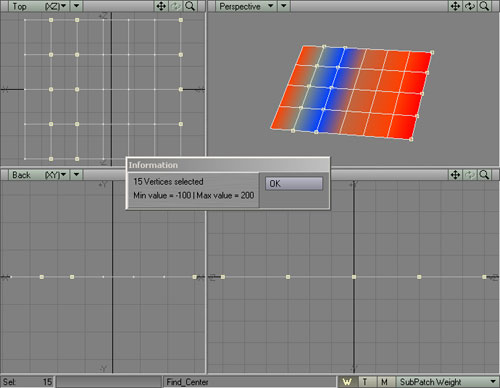500x388 pixels.
Task: Open the SubPatch Weight map dropdown
Action: [447, 382]
